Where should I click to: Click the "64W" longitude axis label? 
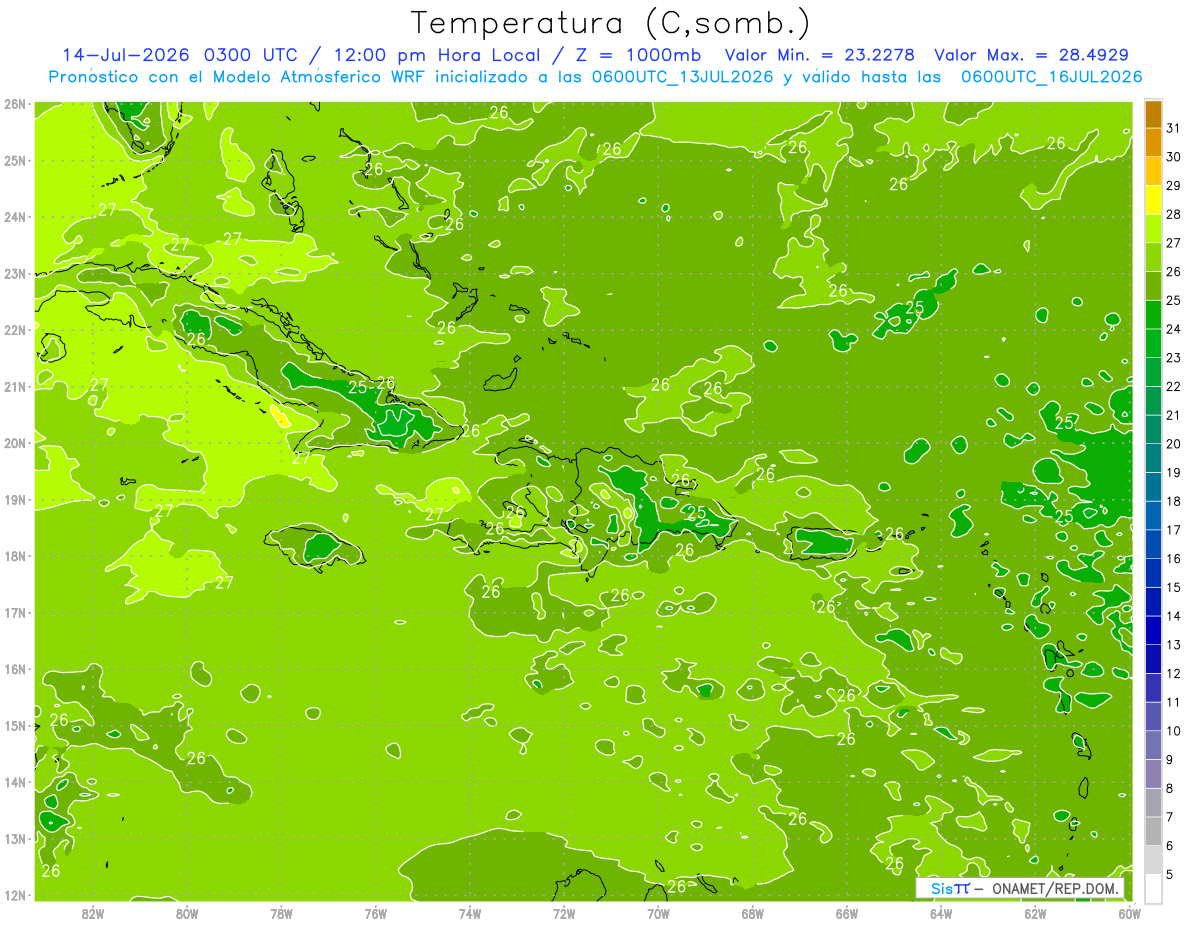[x=941, y=914]
